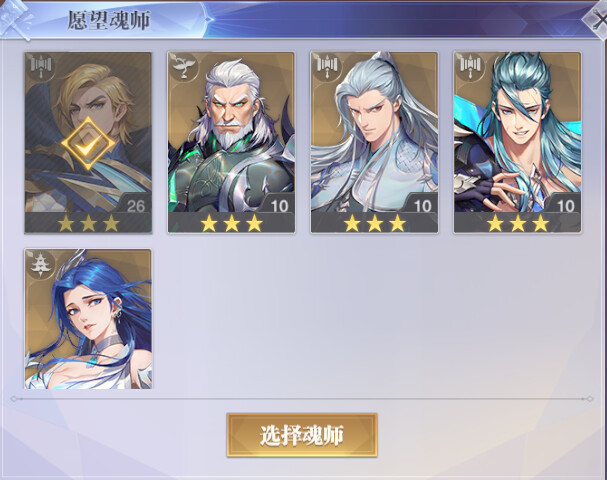Click the 选择魂师 button
Image resolution: width=607 pixels, height=480 pixels.
tap(302, 435)
